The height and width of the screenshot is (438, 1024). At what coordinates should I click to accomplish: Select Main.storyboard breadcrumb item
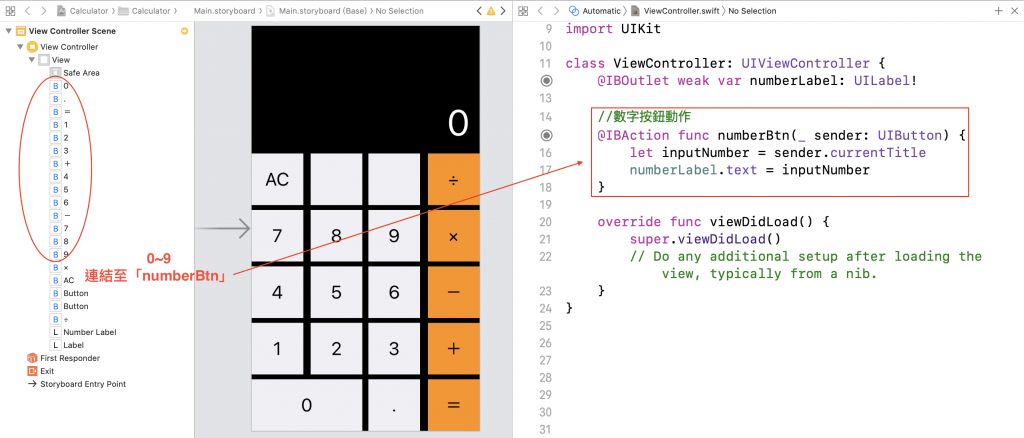(x=222, y=11)
